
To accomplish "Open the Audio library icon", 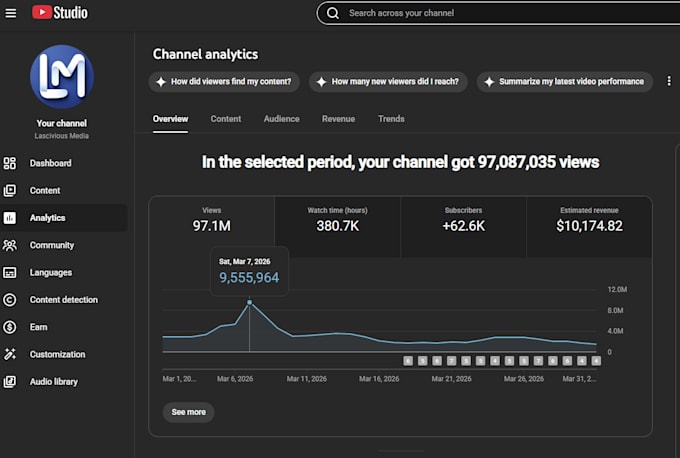I will pos(10,382).
